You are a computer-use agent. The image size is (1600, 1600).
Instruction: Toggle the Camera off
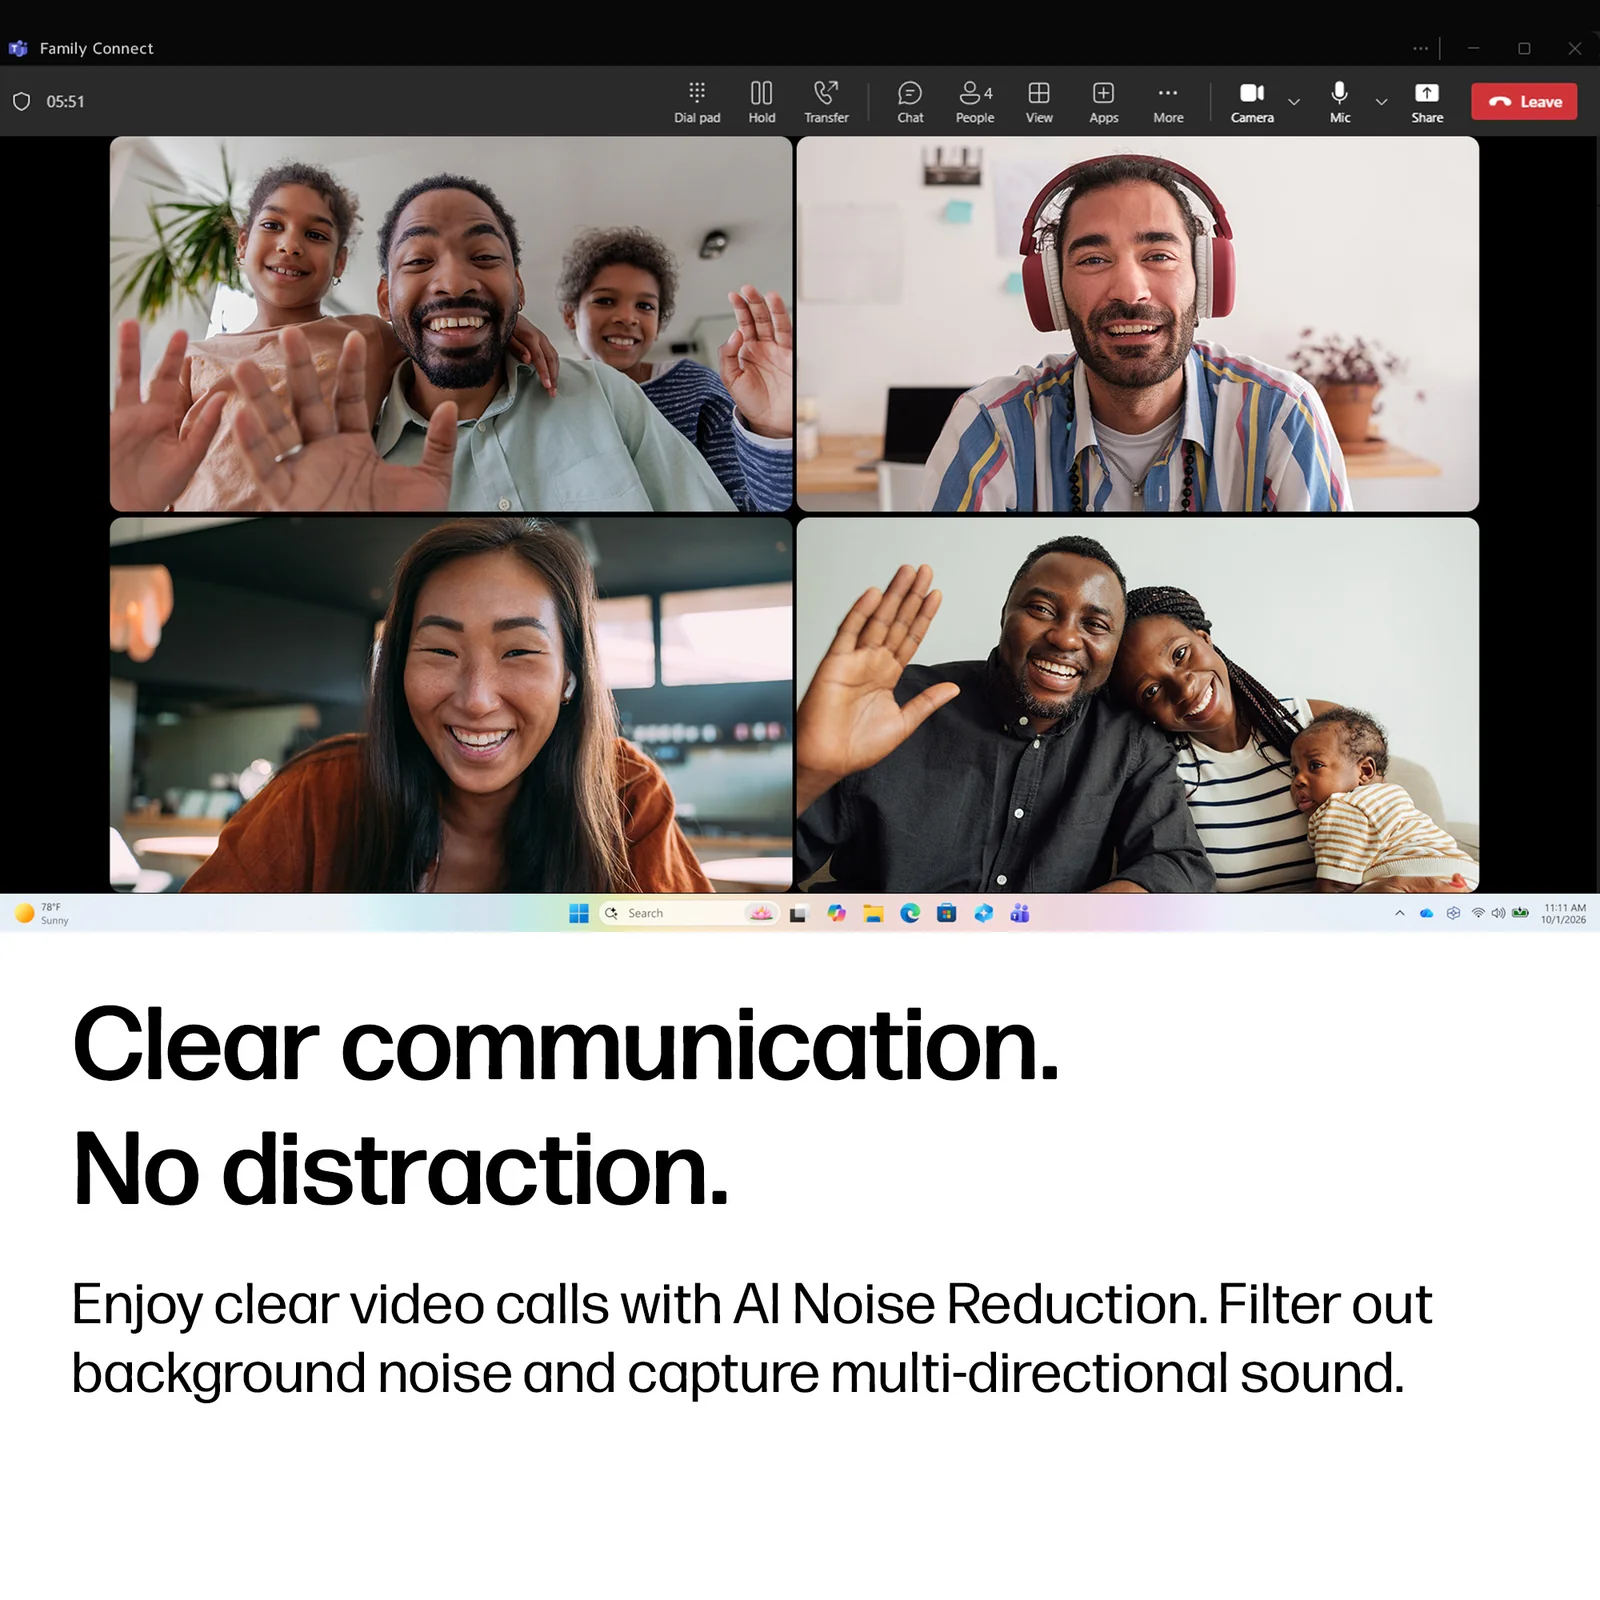(x=1252, y=102)
